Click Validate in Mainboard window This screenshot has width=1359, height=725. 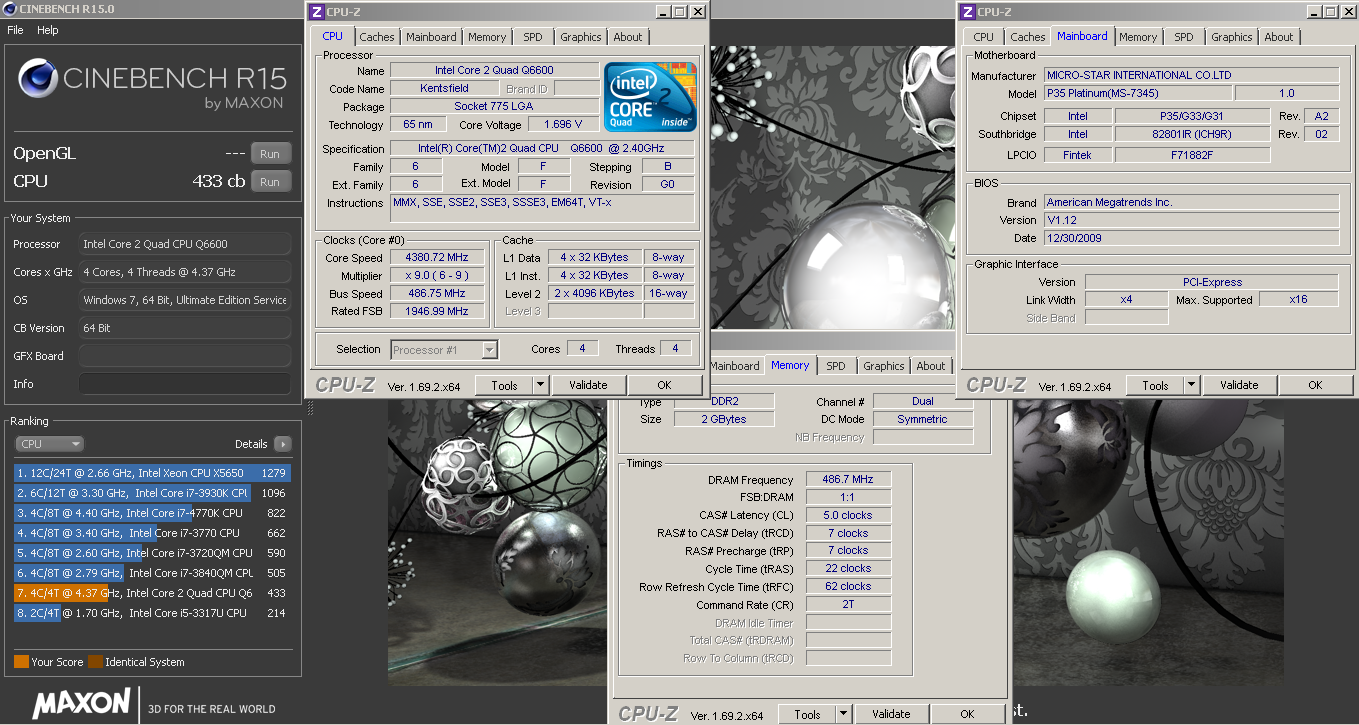1239,385
